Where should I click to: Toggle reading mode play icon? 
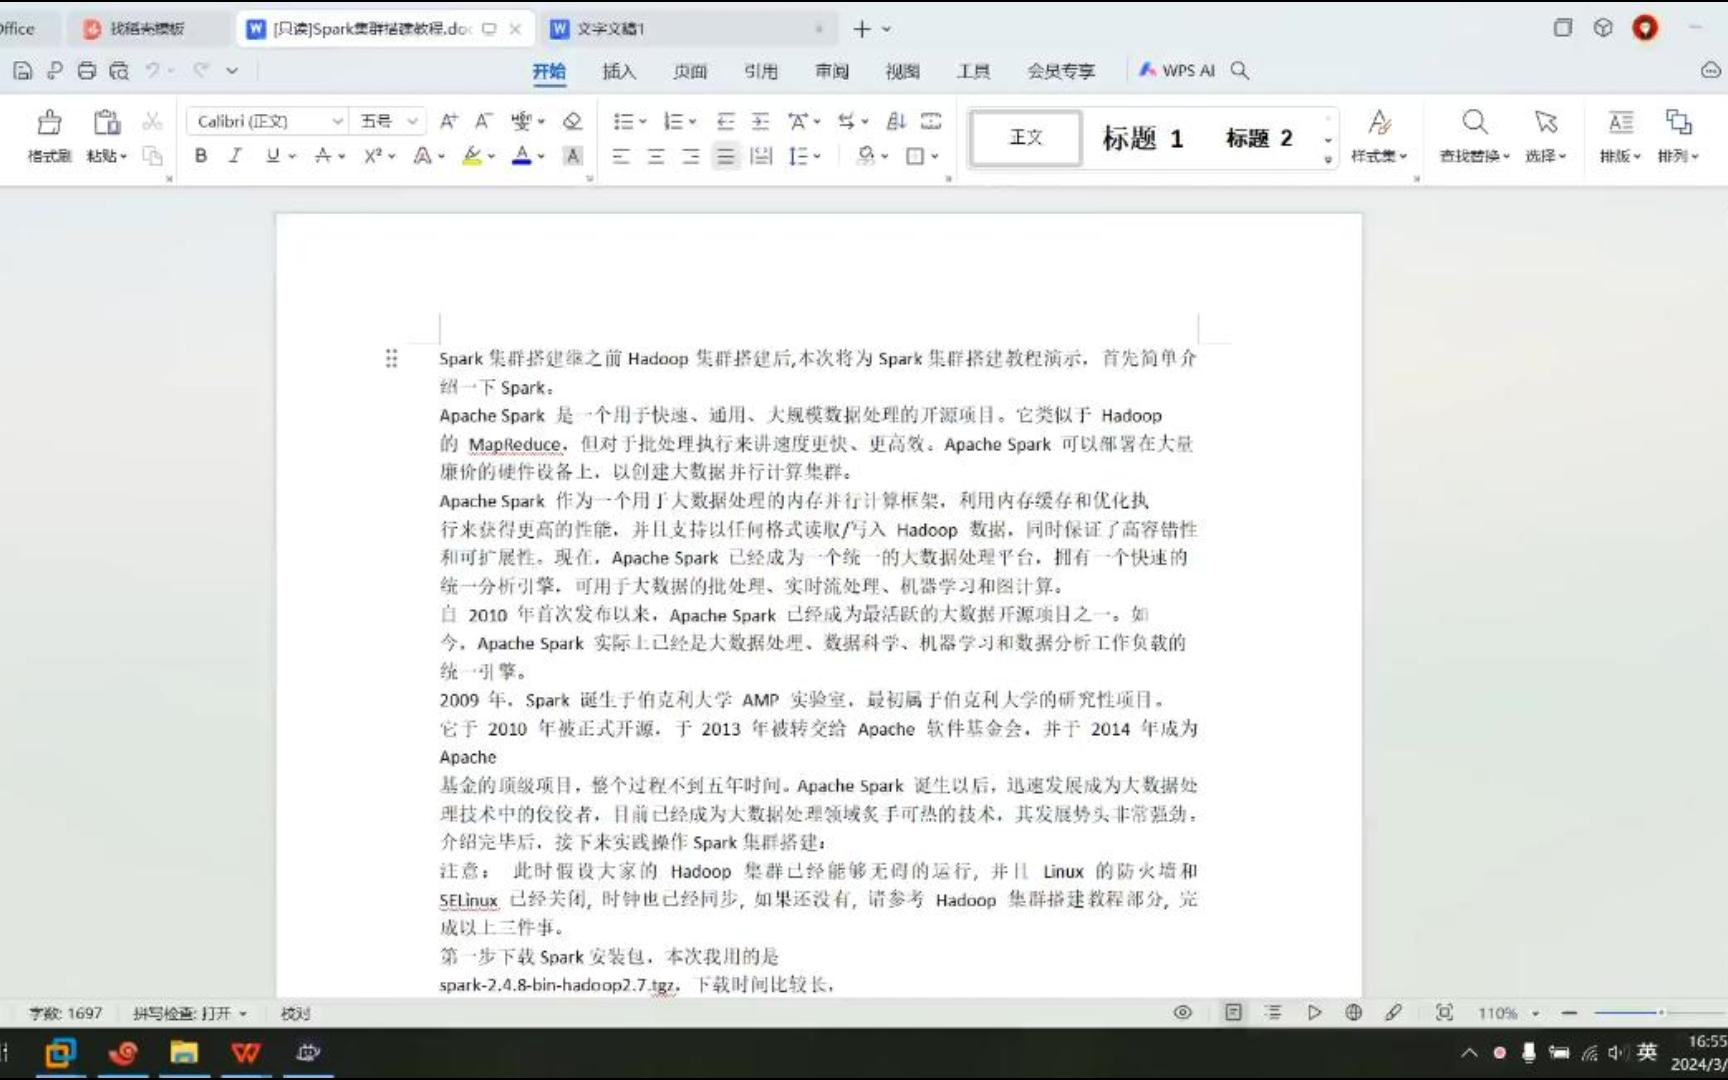(1314, 1012)
